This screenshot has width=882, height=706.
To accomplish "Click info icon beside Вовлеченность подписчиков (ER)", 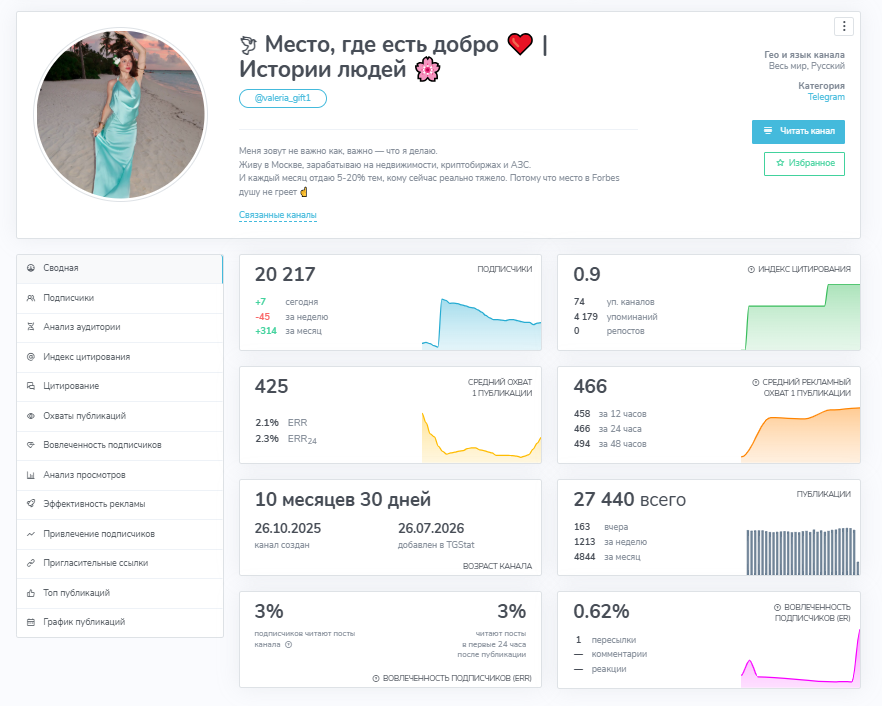I will coord(777,608).
